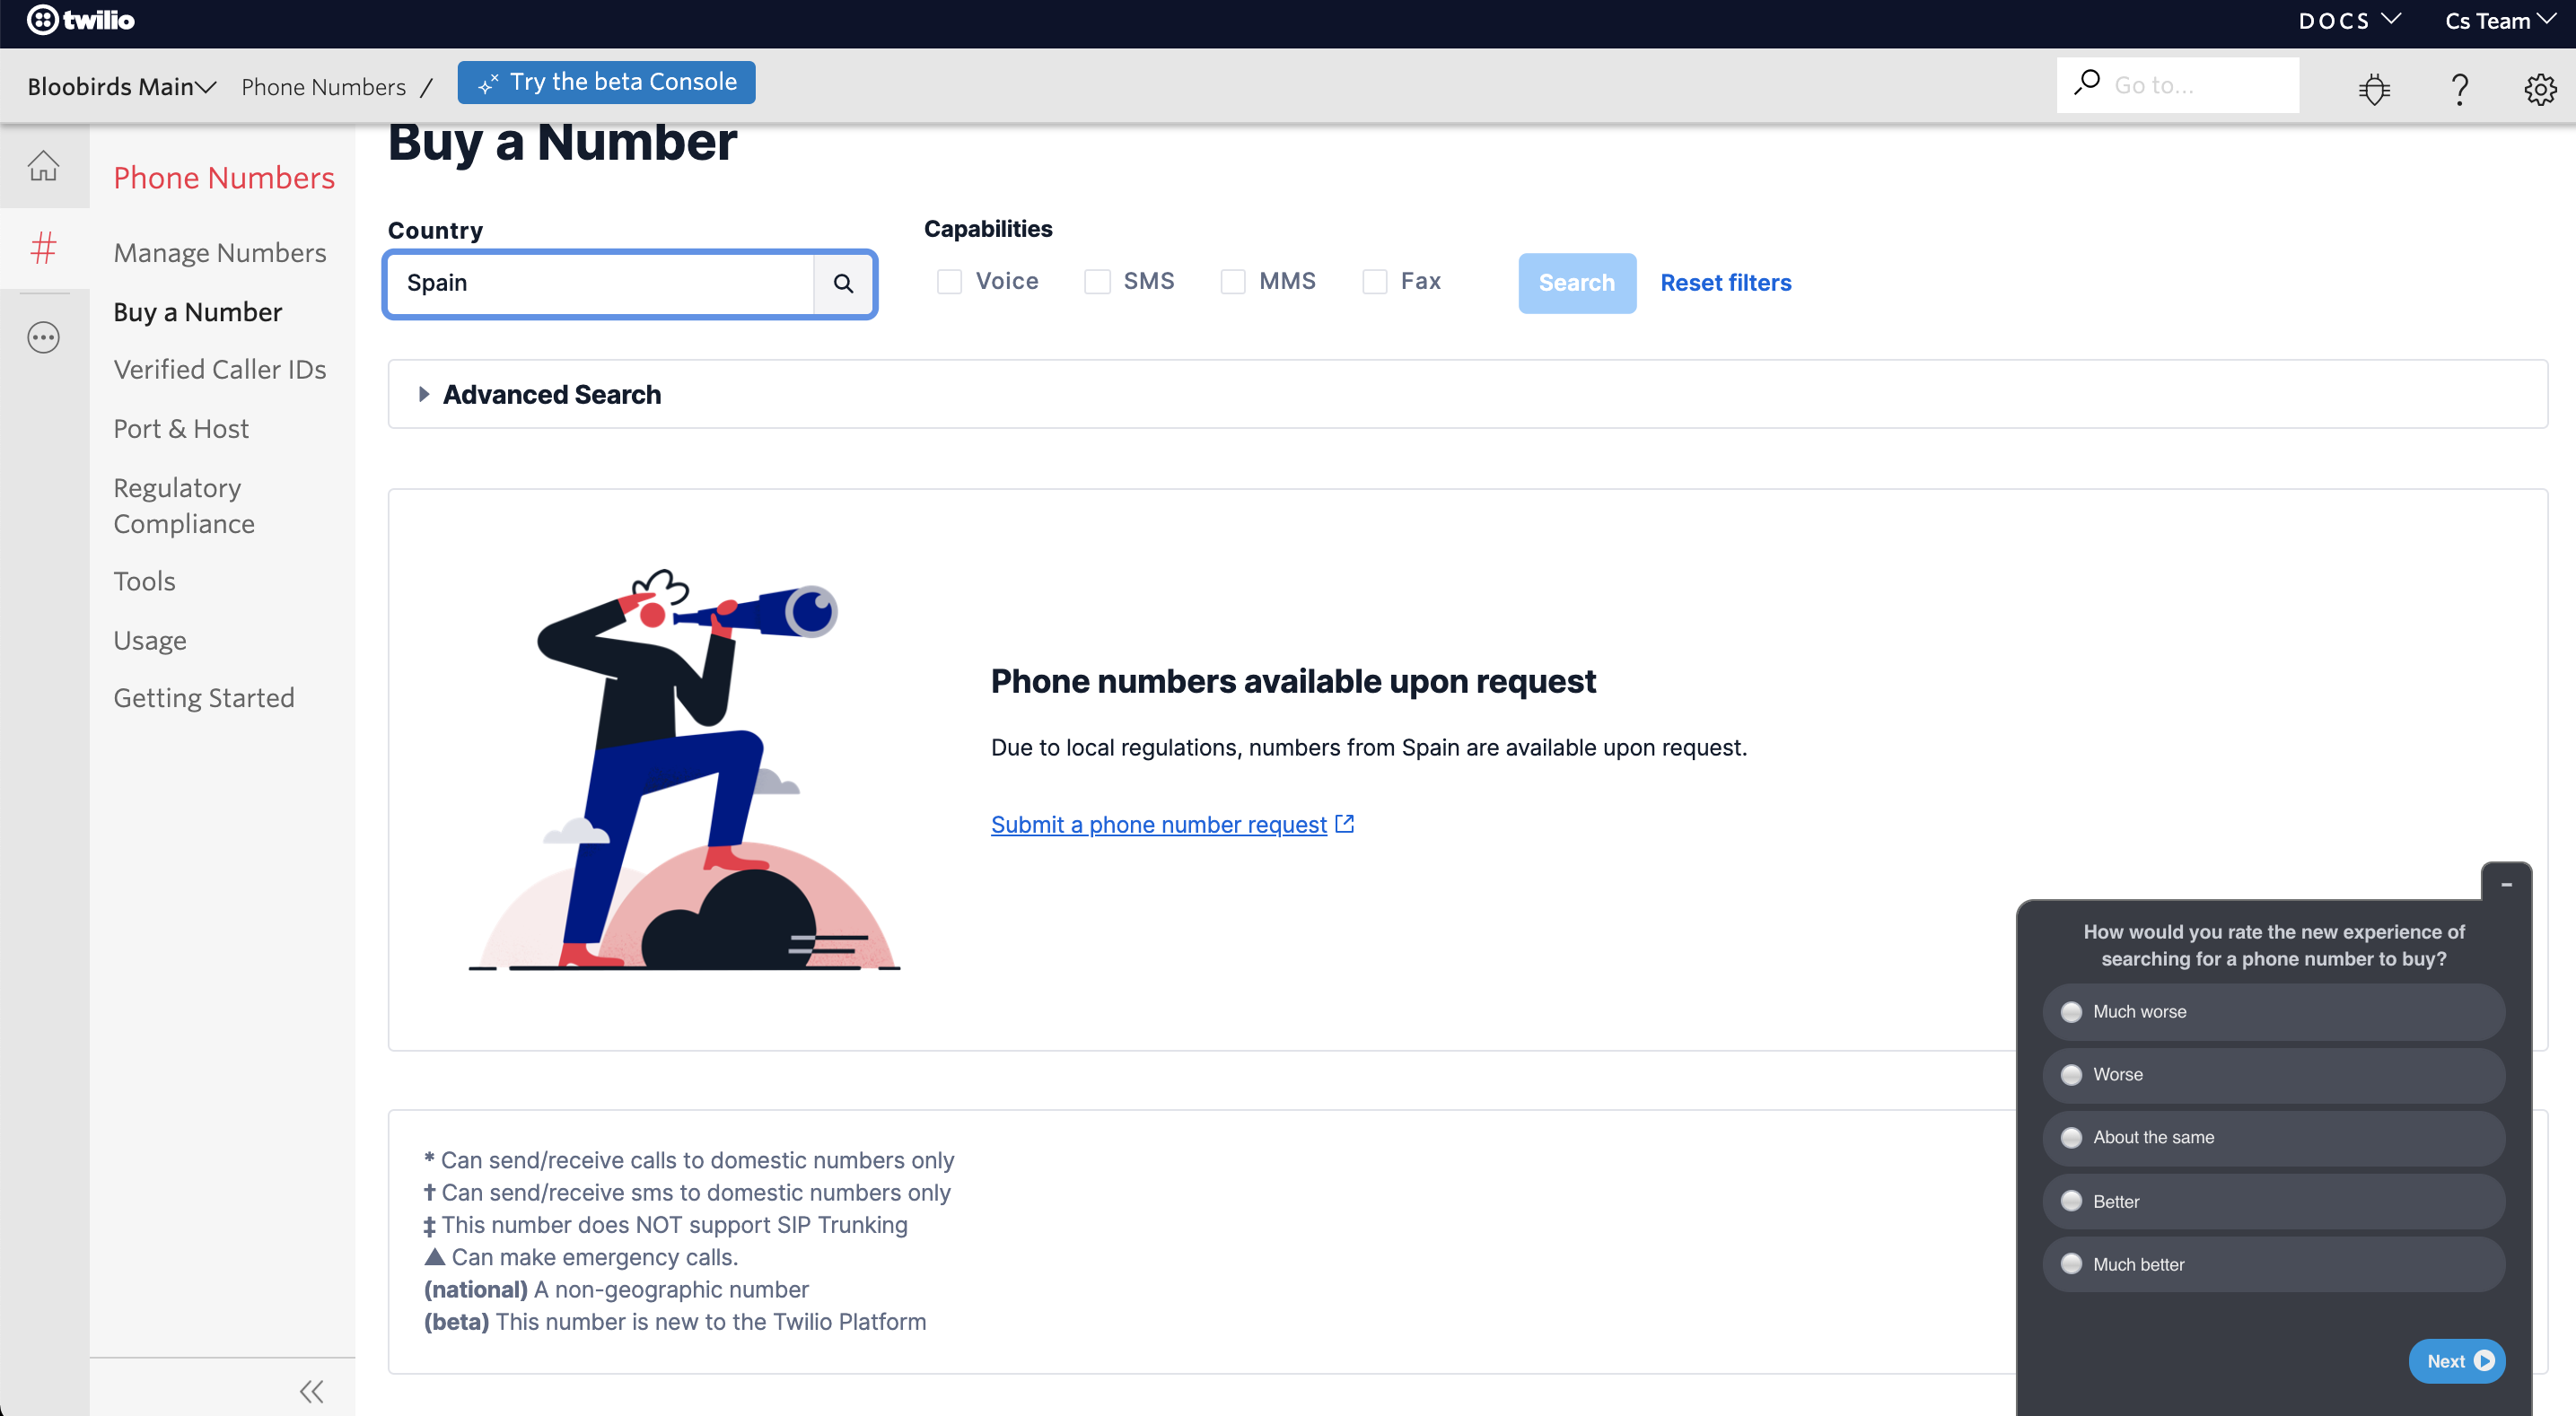Image resolution: width=2576 pixels, height=1416 pixels.
Task: Open Verified Caller IDs in sidebar
Action: (x=220, y=370)
